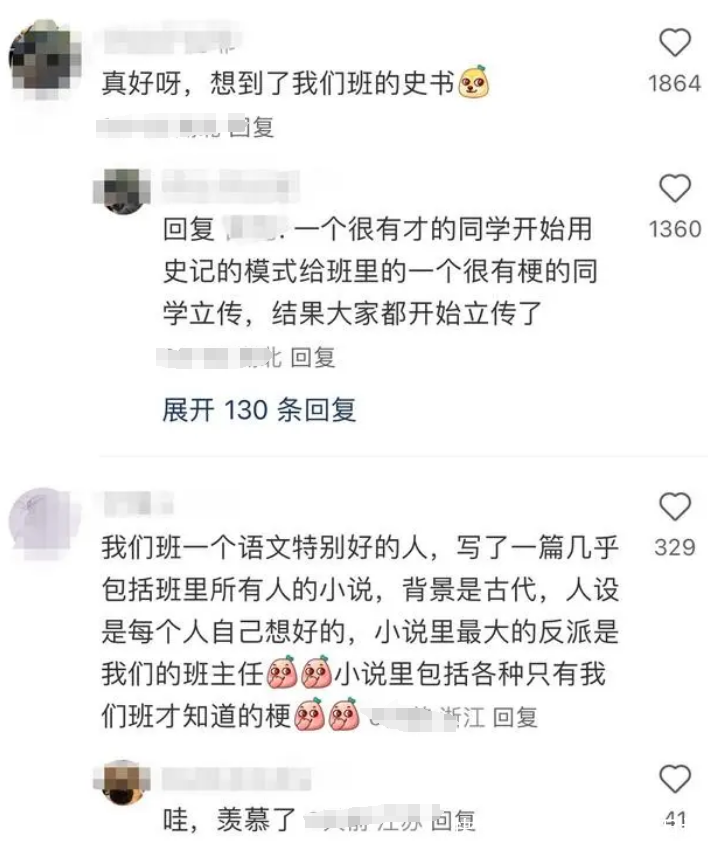
Task: Like the '哇，羡慕了' reply
Action: [675, 778]
